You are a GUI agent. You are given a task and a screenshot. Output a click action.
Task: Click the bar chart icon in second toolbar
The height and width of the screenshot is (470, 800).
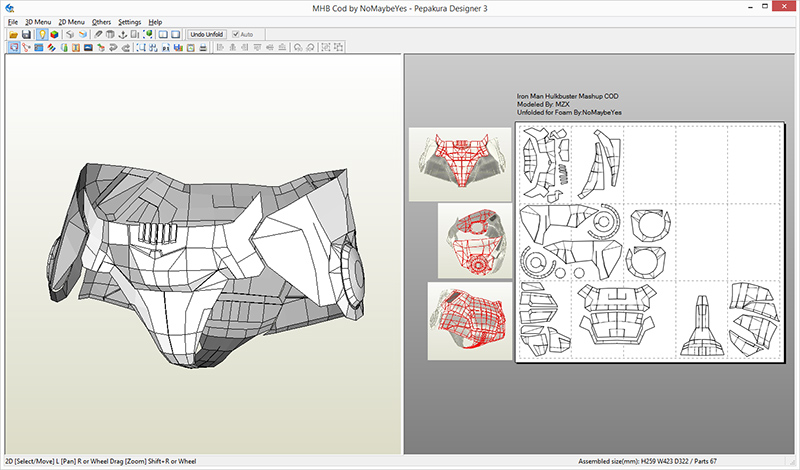click(x=178, y=47)
